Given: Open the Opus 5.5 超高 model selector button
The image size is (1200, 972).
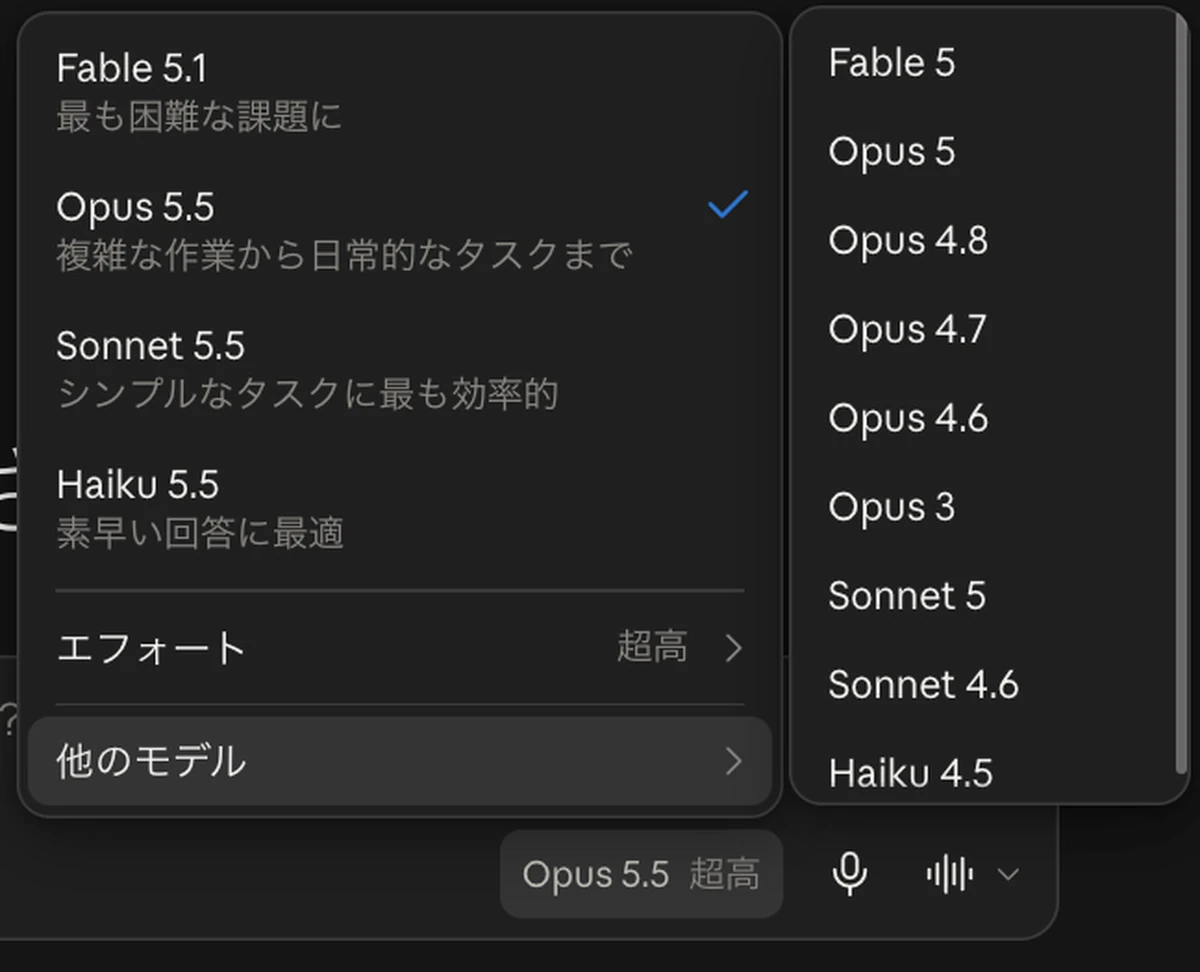Looking at the screenshot, I should [641, 874].
